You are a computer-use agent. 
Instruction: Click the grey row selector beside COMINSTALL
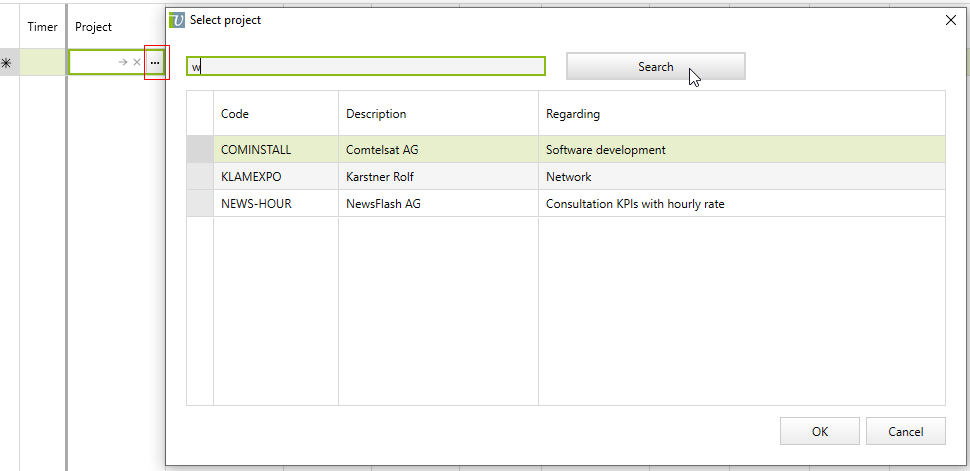(200, 150)
